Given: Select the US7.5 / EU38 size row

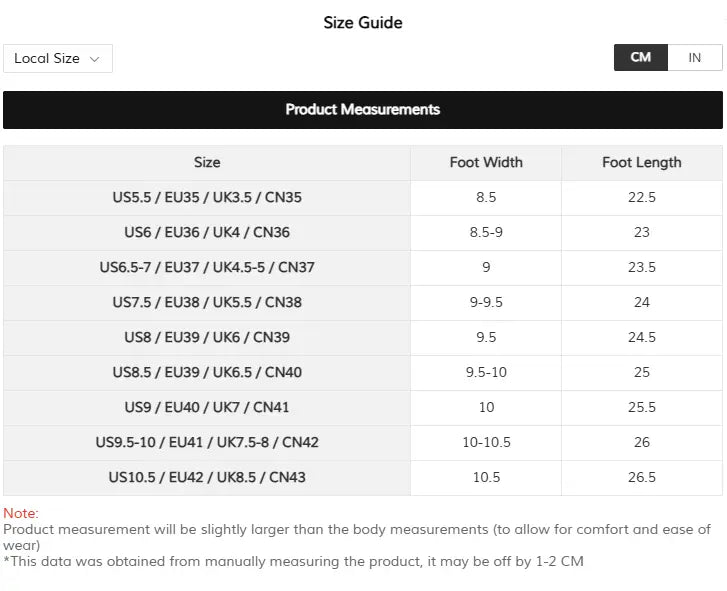Looking at the screenshot, I should [363, 303].
